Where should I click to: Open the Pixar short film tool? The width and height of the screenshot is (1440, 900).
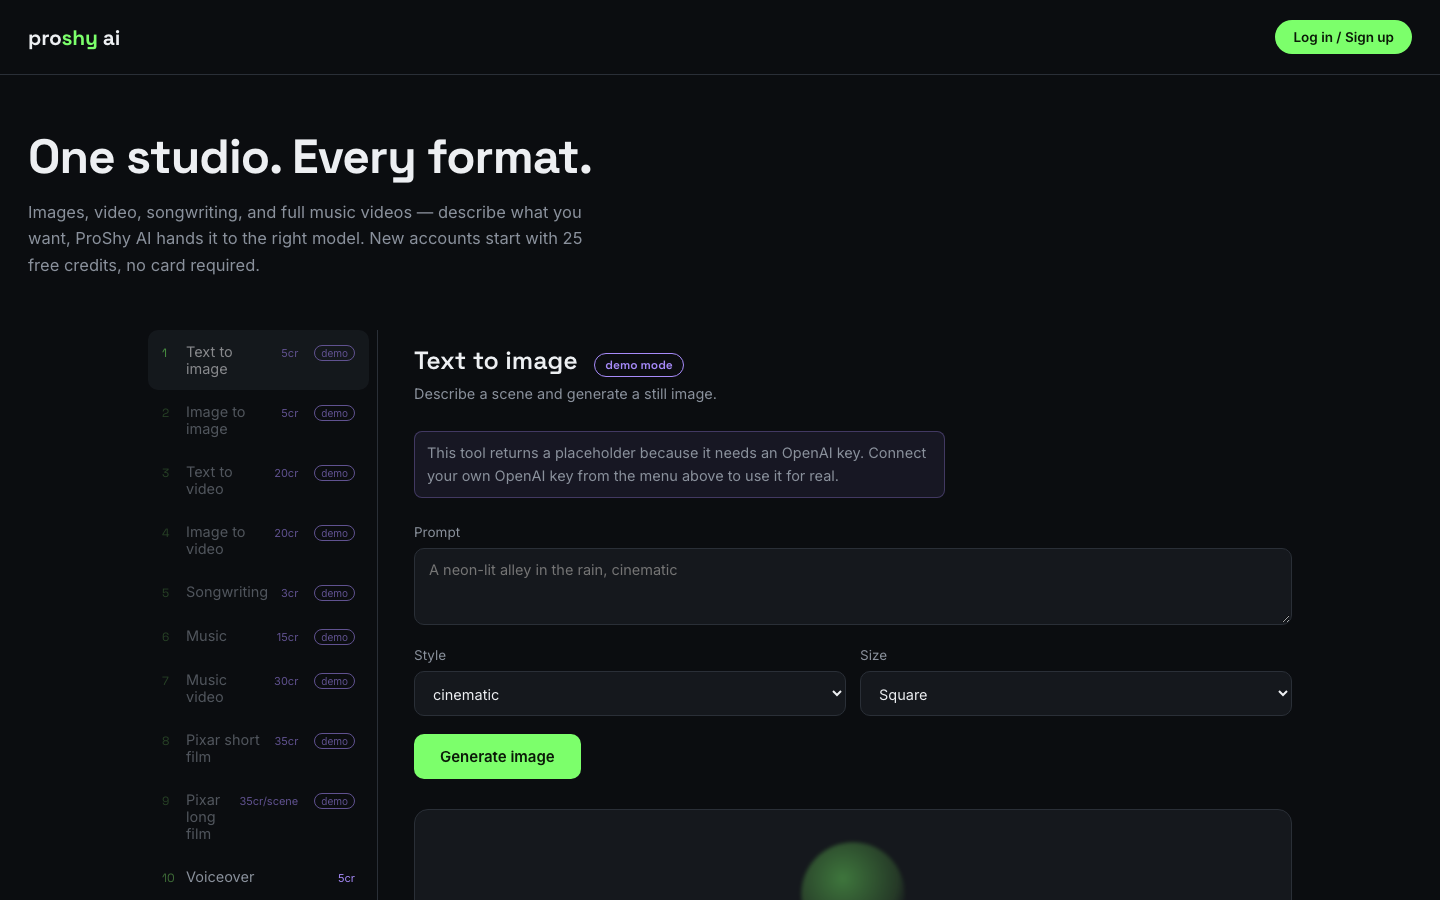click(258, 748)
